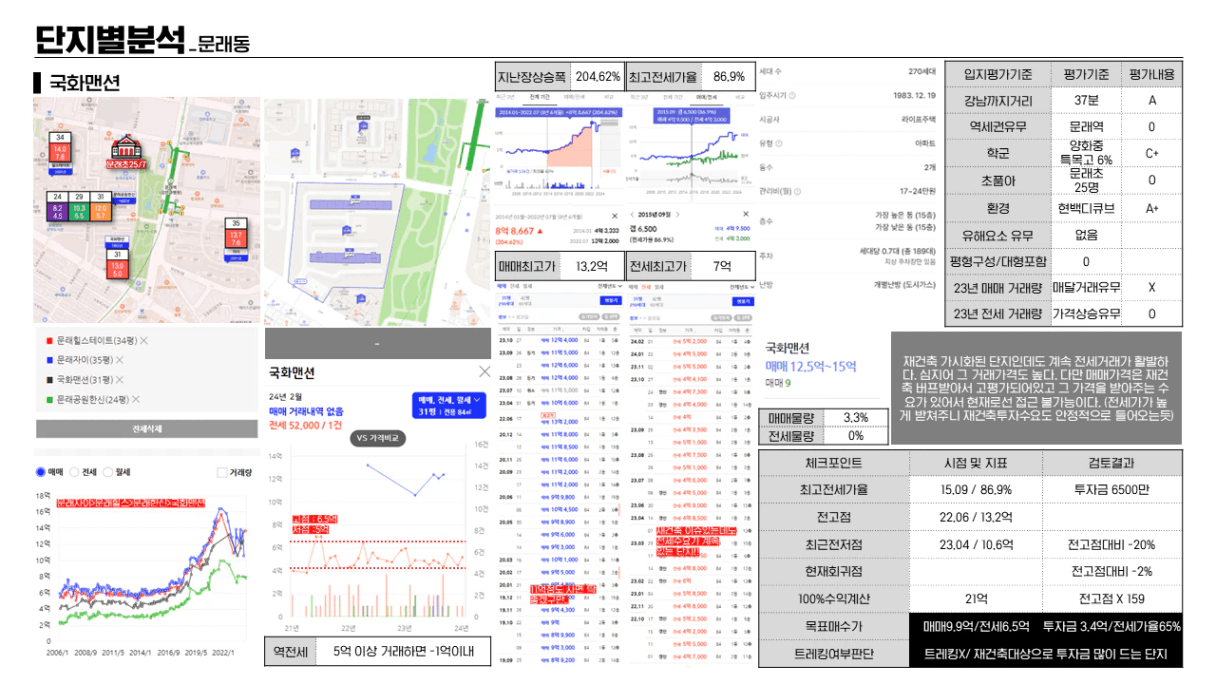Click the 현백디큐브 environment cell
Screen dimensions: 1216x684
[1087, 208]
